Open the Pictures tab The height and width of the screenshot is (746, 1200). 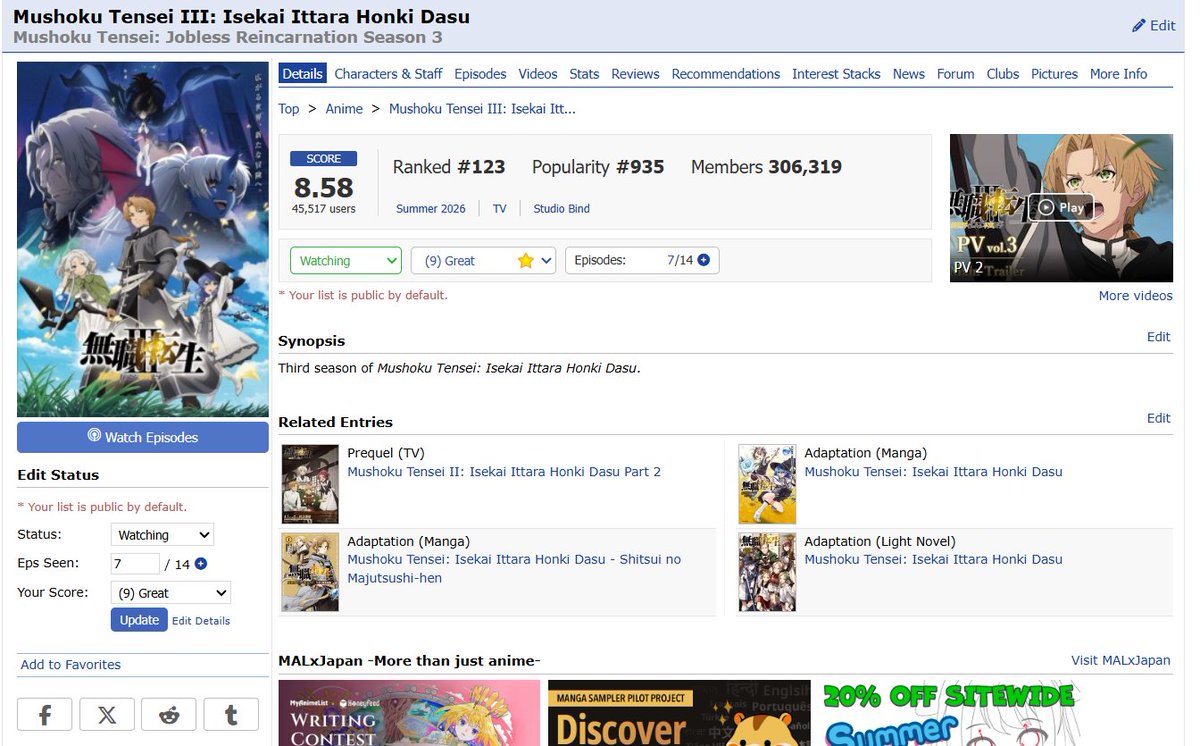pos(1054,74)
